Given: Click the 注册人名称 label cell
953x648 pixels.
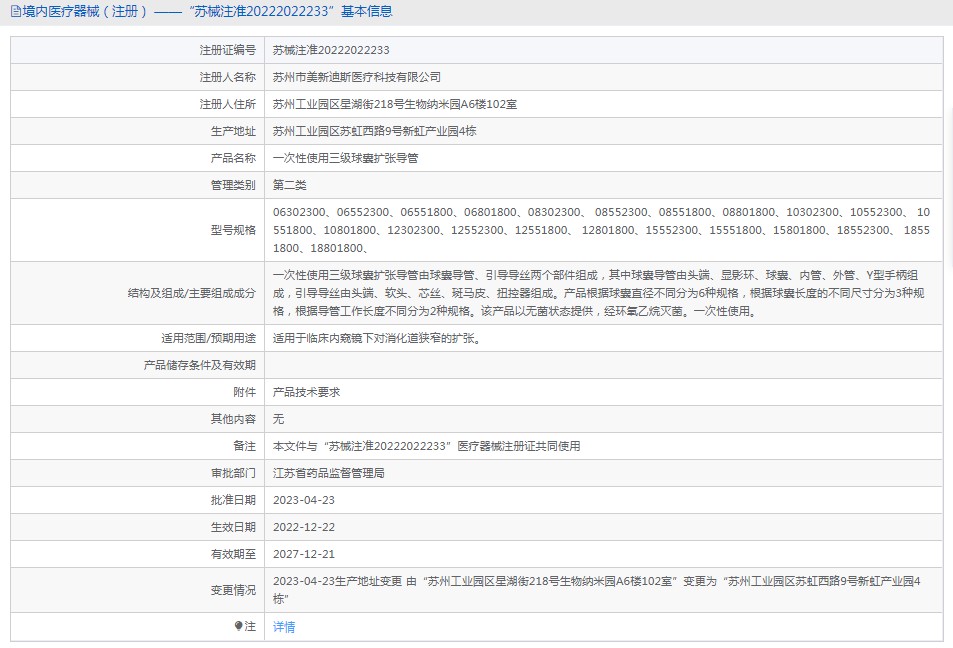Looking at the screenshot, I should pos(137,77).
